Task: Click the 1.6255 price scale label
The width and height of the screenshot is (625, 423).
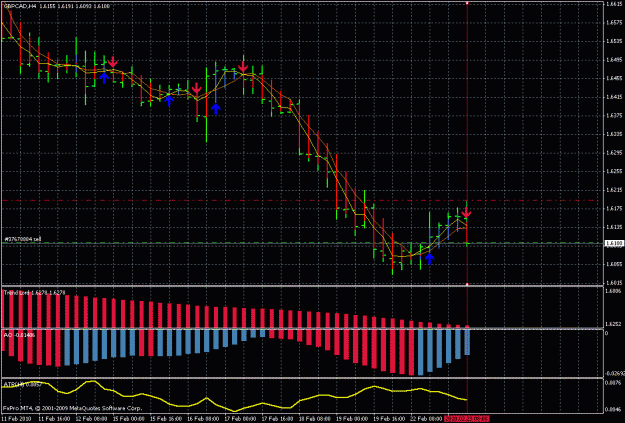Action: [x=615, y=171]
